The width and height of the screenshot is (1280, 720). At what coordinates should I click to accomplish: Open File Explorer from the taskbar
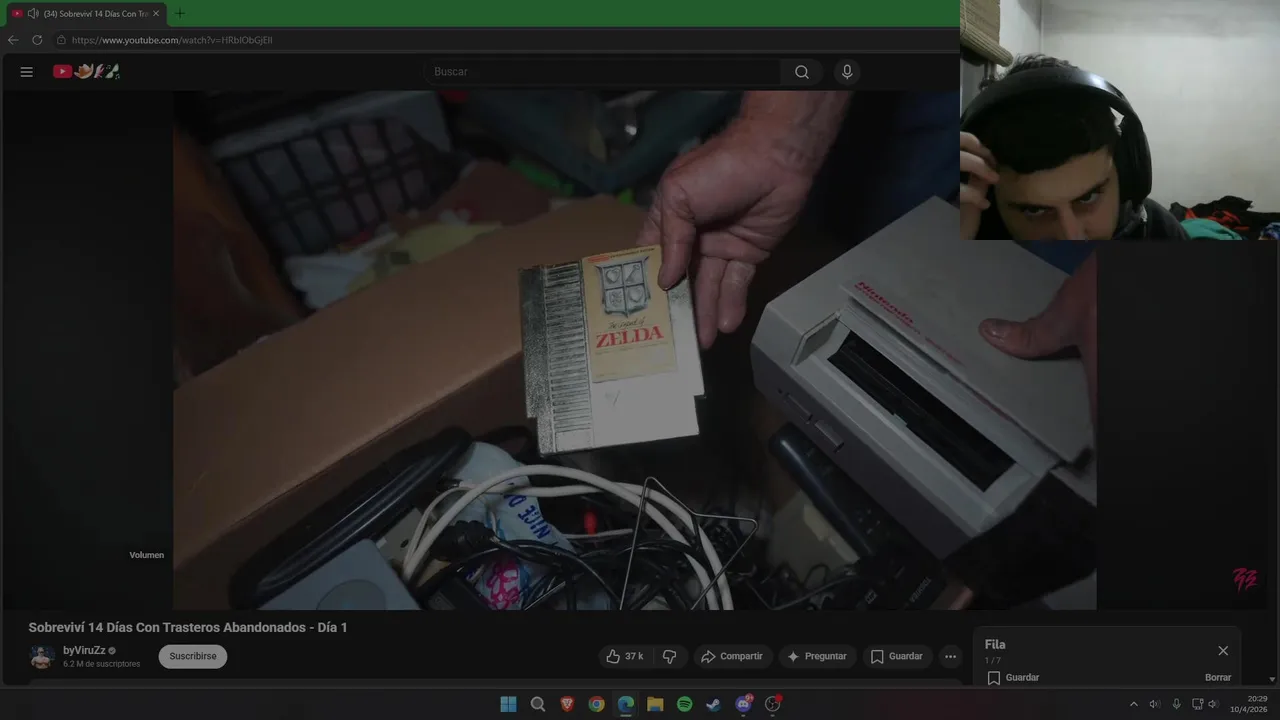tap(655, 704)
